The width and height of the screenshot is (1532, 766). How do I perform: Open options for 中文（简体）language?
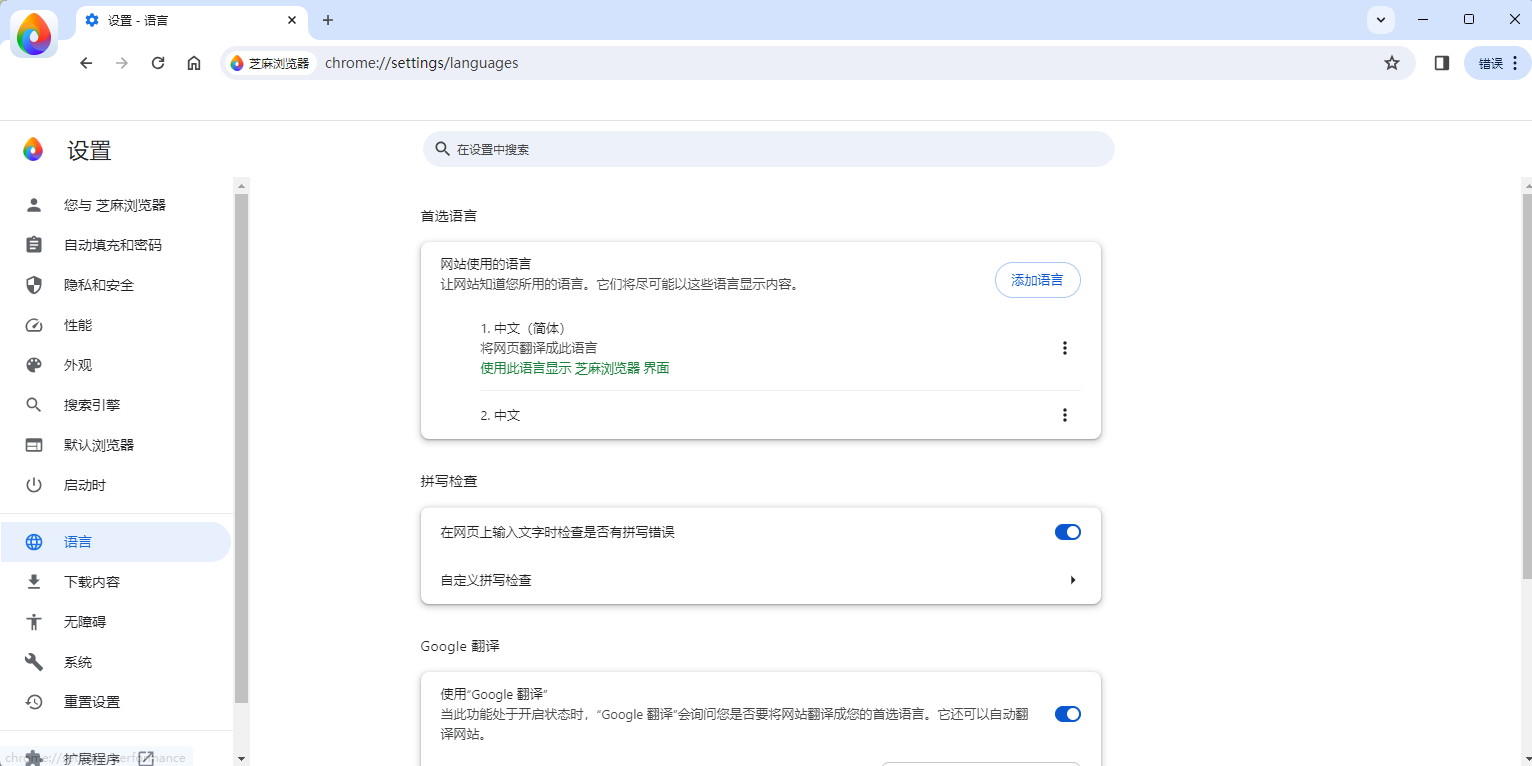pyautogui.click(x=1064, y=348)
